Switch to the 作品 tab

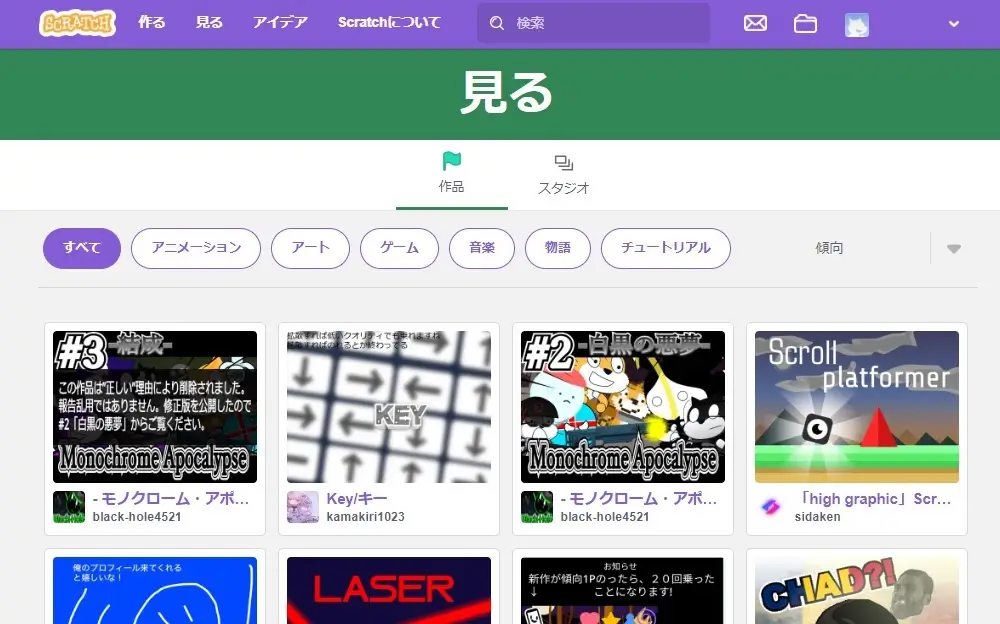click(x=452, y=174)
